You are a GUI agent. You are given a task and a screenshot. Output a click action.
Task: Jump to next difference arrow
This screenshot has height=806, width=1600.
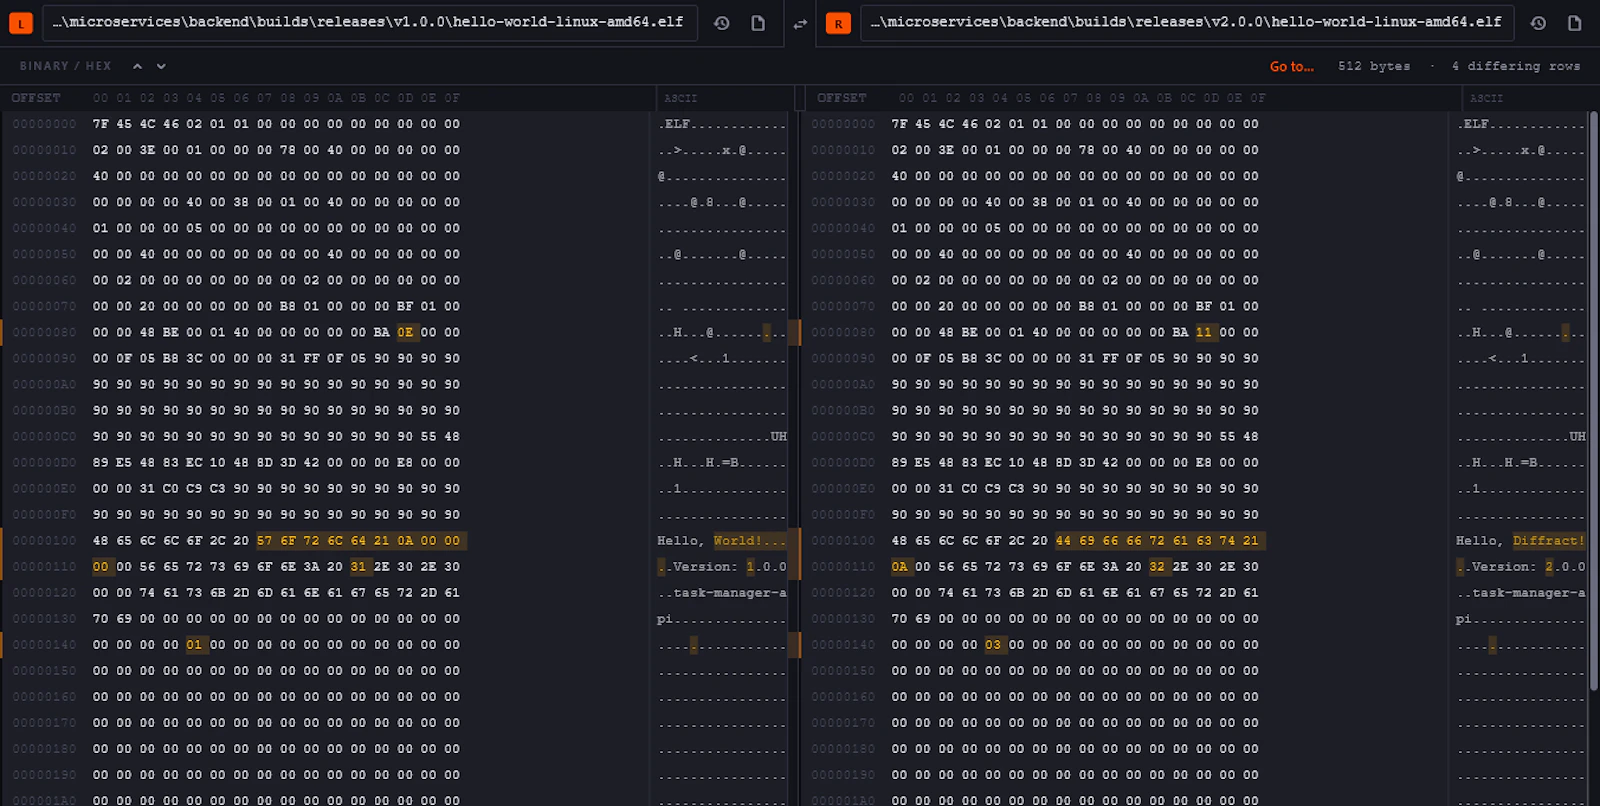(x=161, y=66)
